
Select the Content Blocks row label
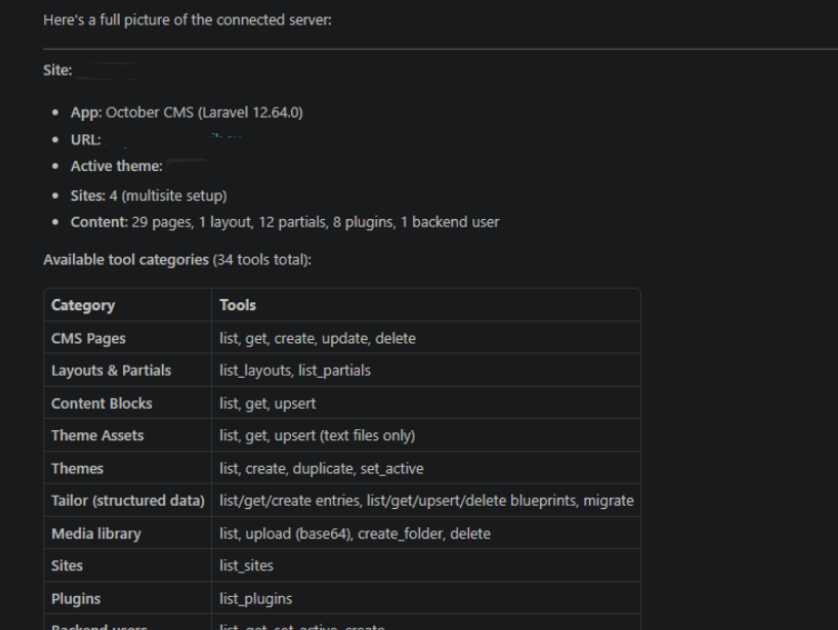[x=102, y=403]
